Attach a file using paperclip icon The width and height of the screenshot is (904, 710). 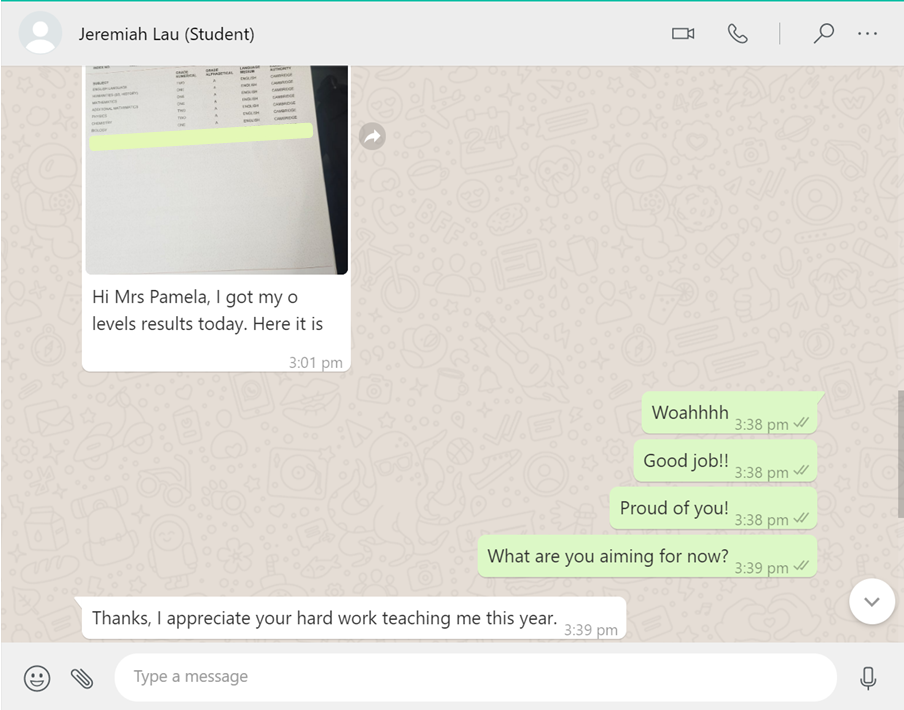tap(82, 678)
